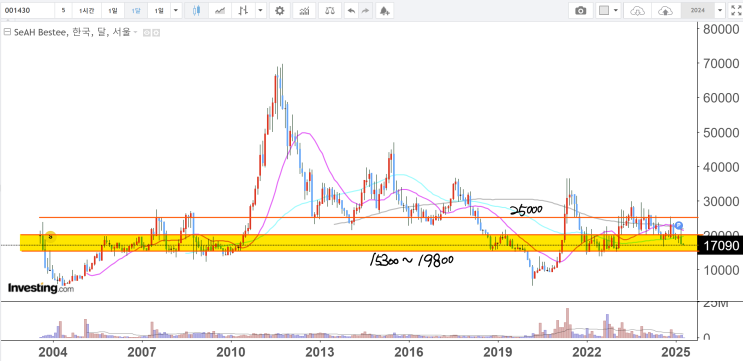The width and height of the screenshot is (743, 361).
Task: Click the second small legend icon
Action: 156,33
